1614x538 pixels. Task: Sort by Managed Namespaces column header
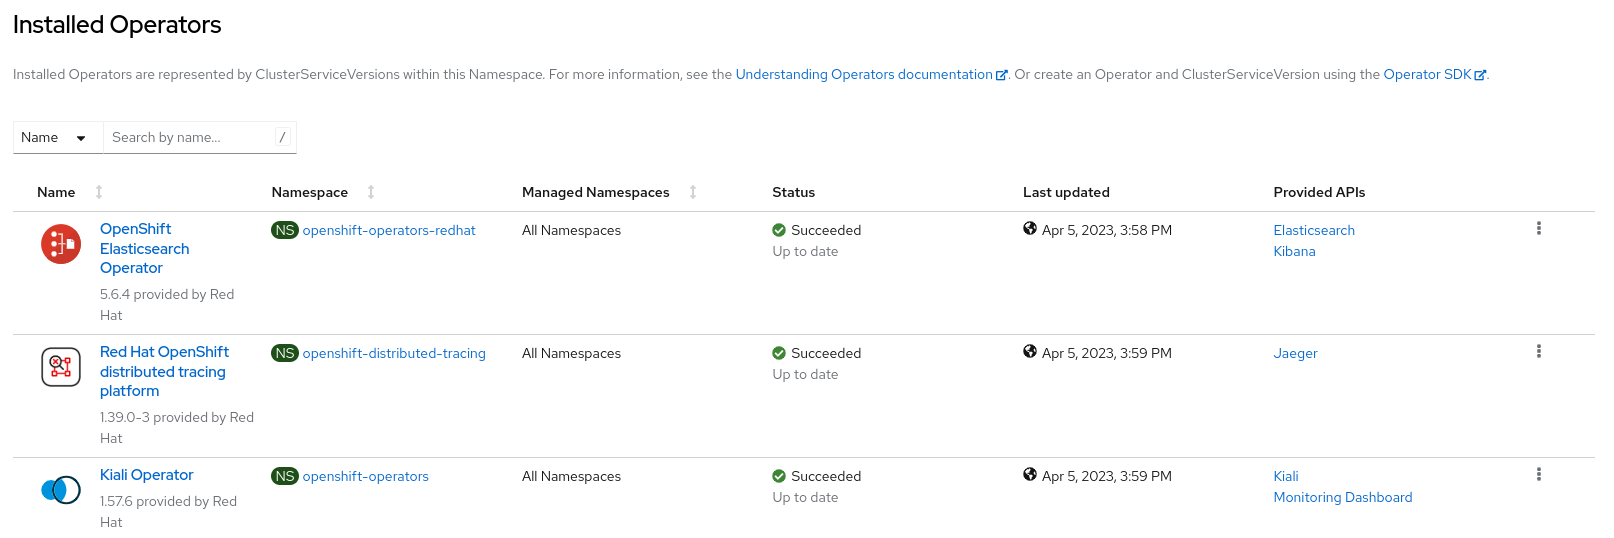596,192
